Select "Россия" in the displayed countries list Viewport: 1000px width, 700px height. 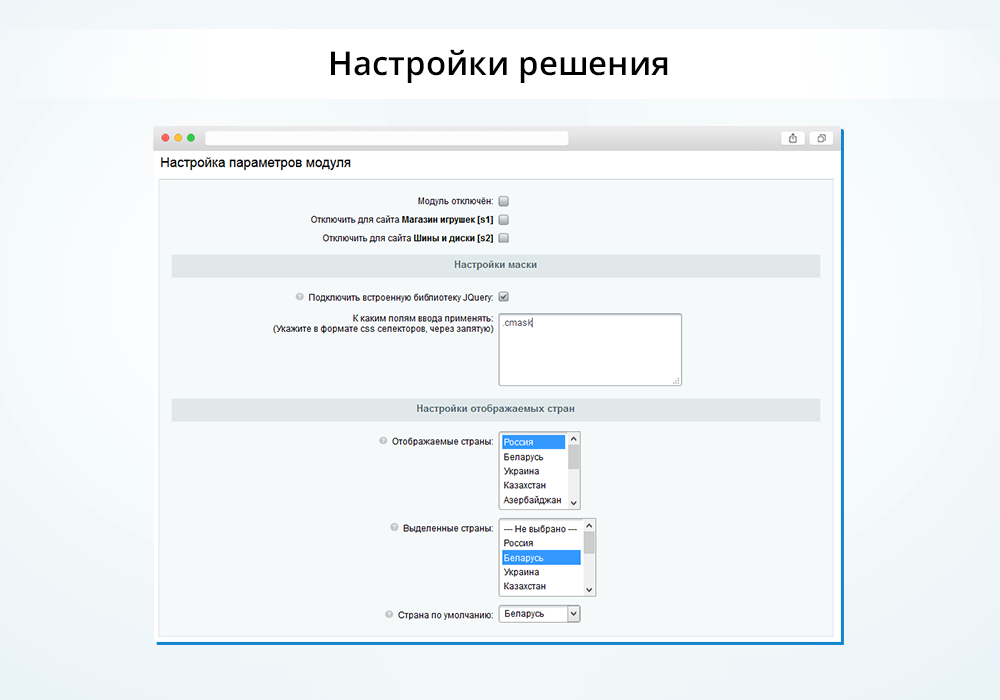click(535, 441)
